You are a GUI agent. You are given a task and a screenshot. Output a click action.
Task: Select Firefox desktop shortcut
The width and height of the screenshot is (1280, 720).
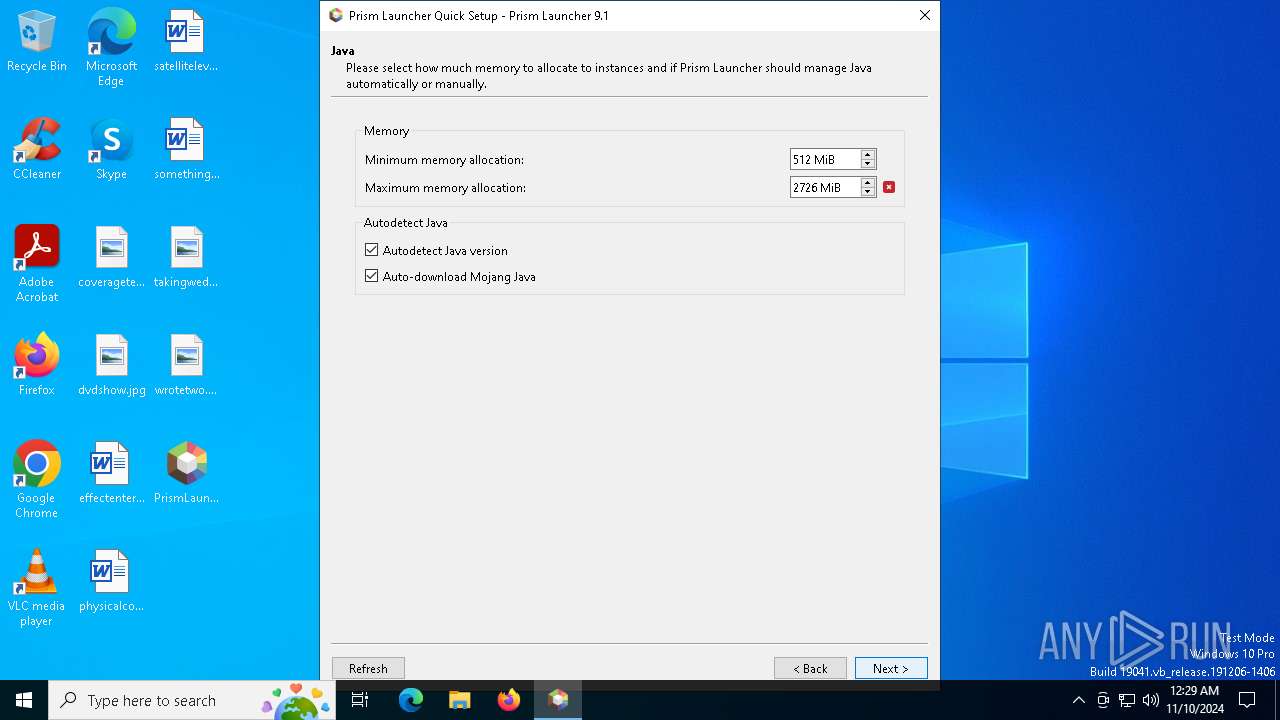click(x=37, y=366)
